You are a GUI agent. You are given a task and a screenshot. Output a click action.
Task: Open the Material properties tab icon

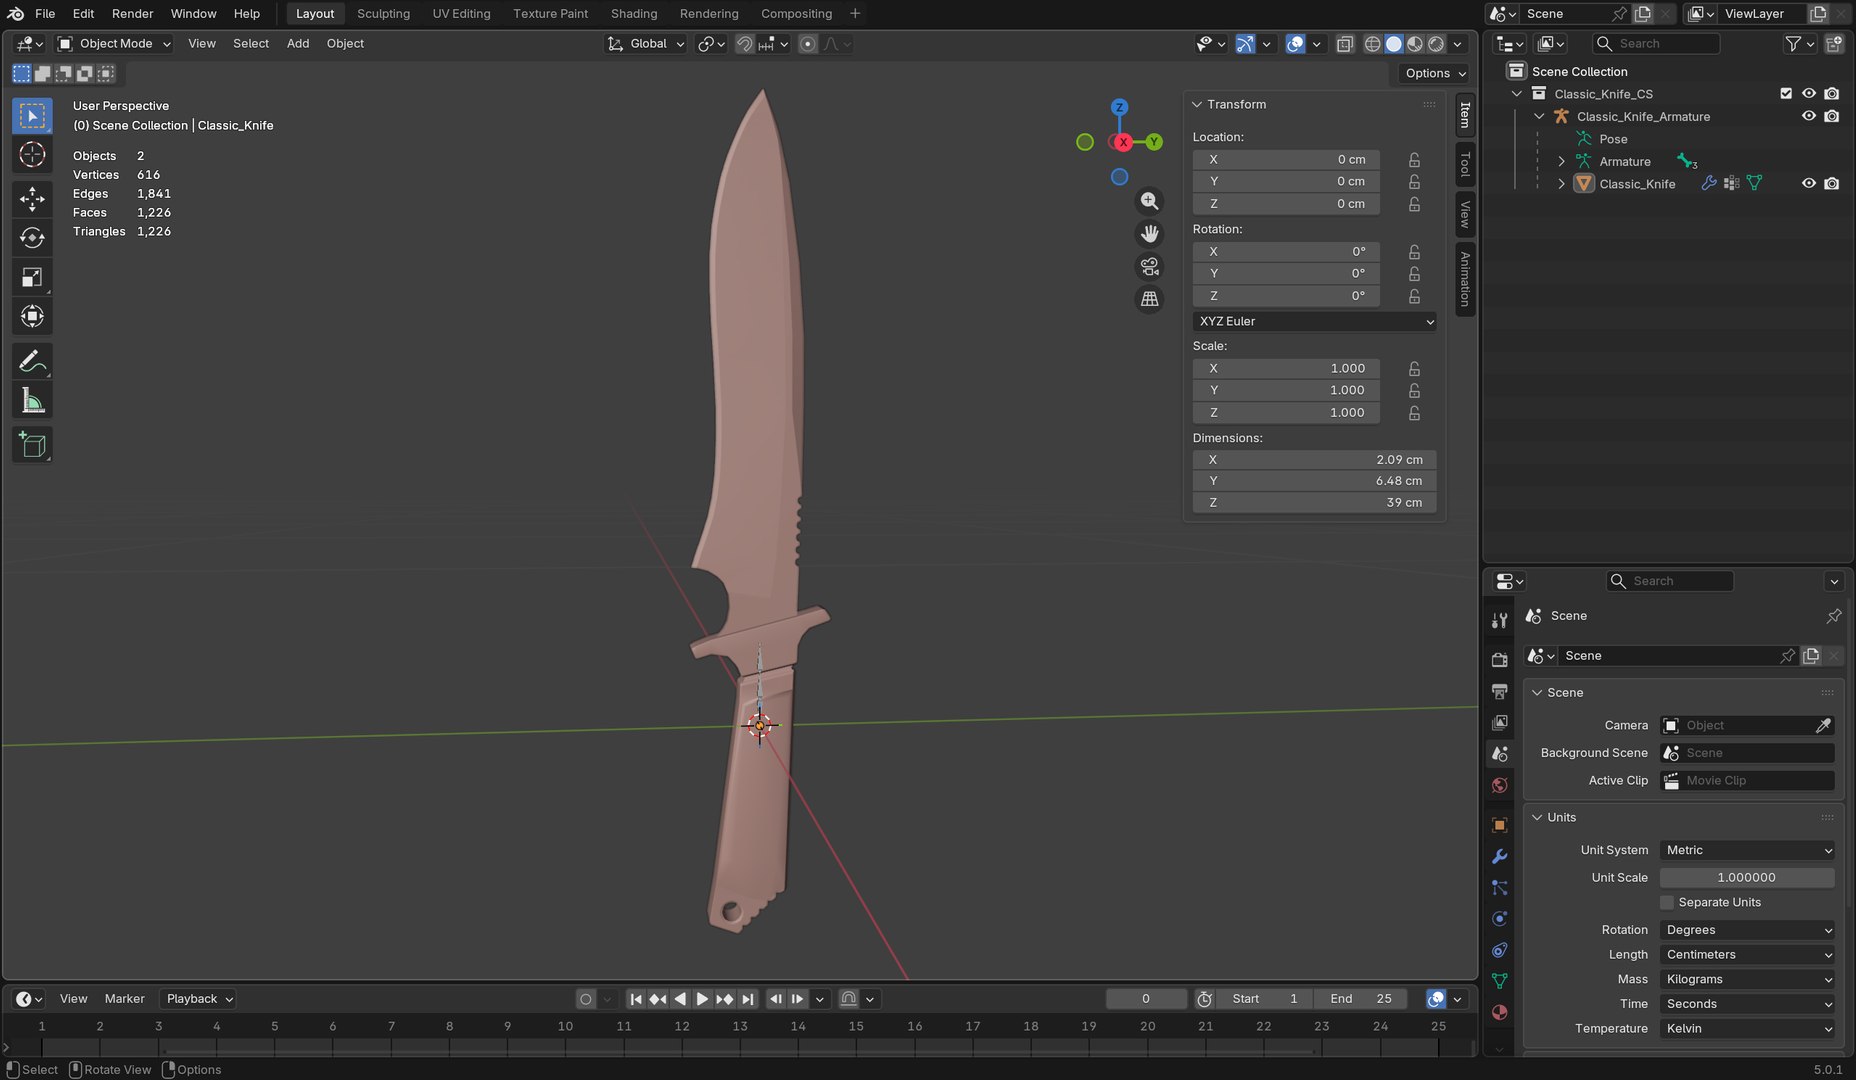(x=1499, y=1012)
